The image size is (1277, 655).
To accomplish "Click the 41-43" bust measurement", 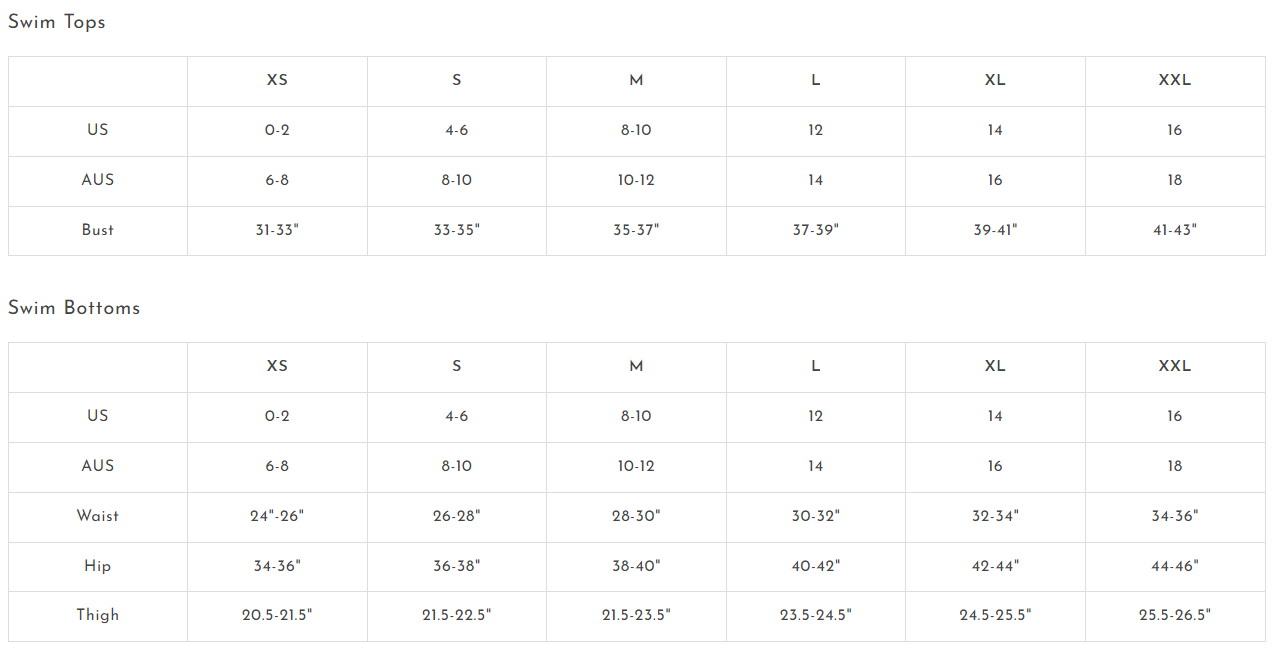I will pos(1174,230).
